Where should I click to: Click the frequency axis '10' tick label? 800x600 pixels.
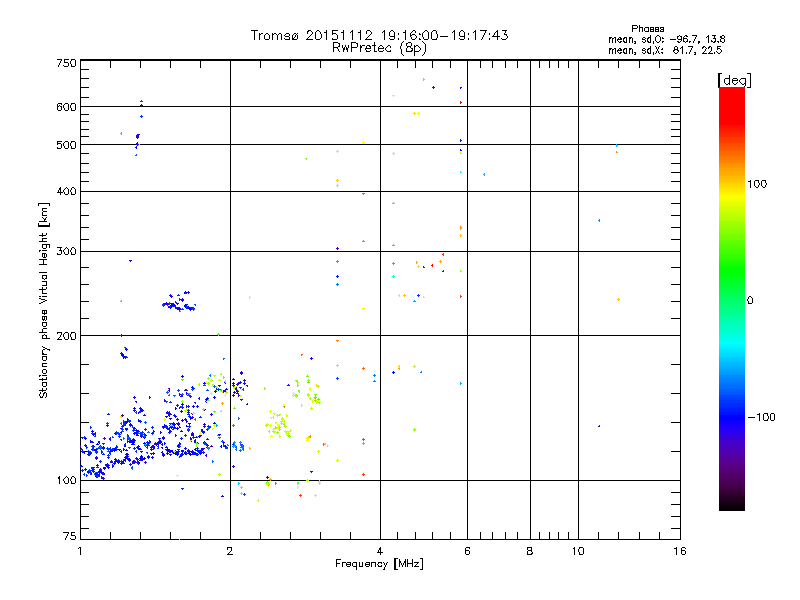(578, 551)
